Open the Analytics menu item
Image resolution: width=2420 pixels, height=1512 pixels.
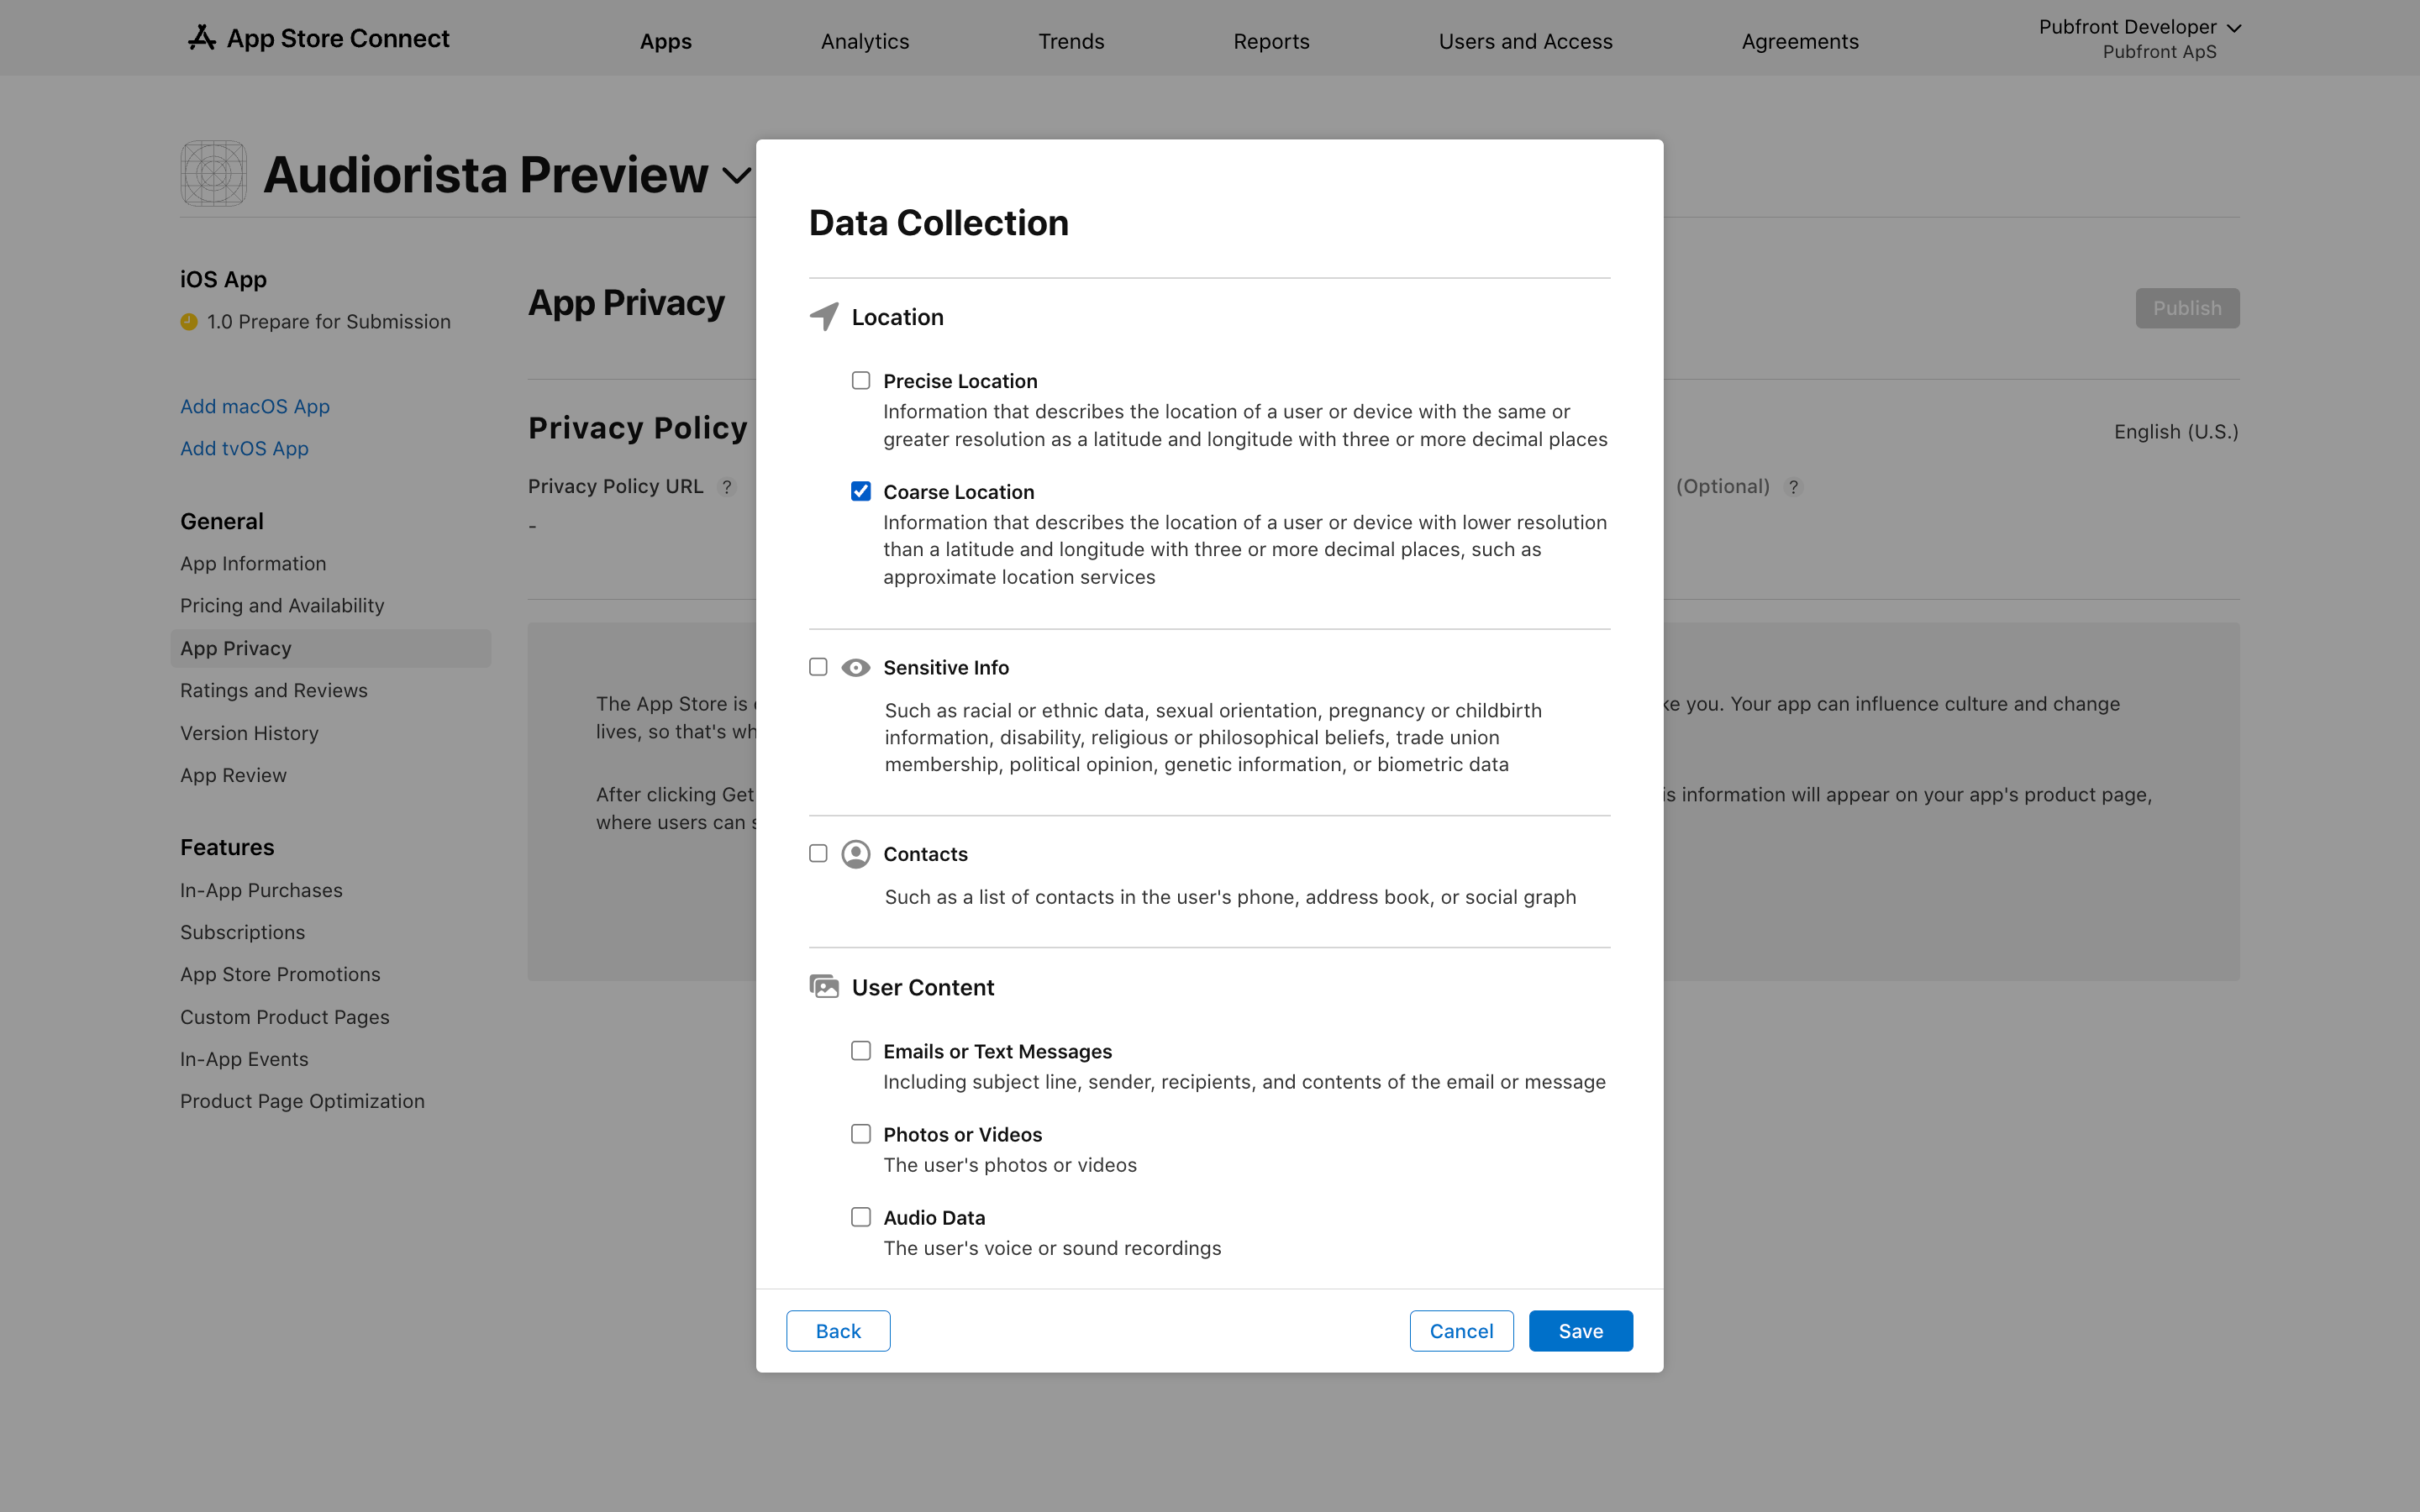(x=865, y=41)
